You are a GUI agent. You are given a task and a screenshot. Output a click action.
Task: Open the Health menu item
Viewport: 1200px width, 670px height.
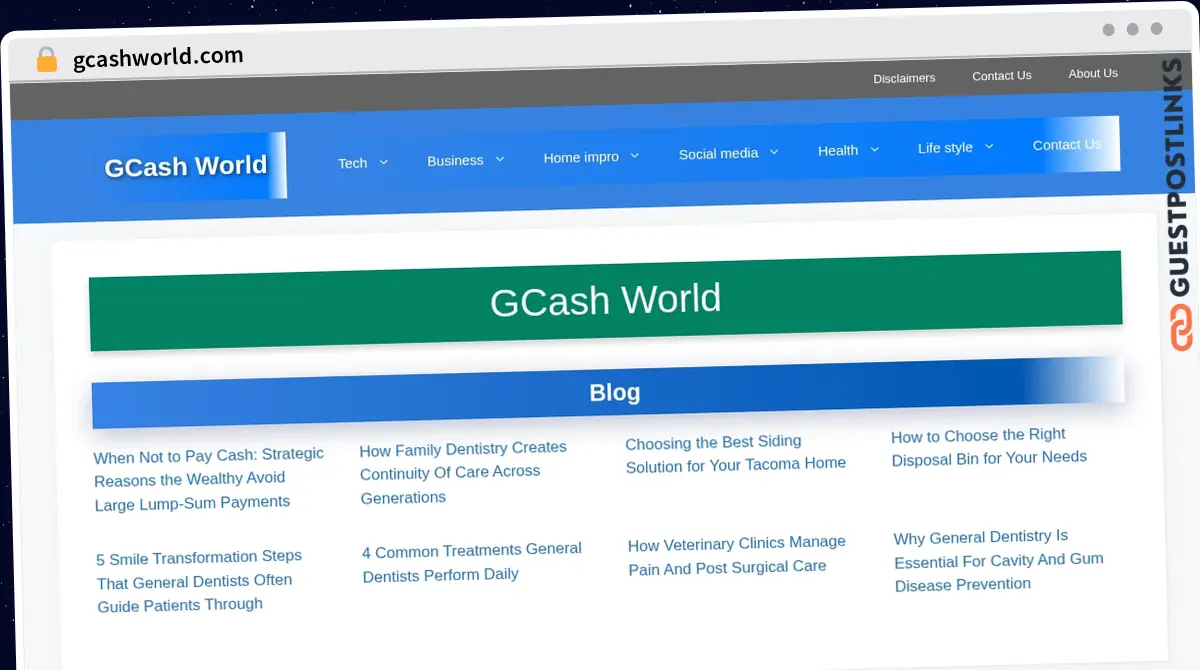coord(838,150)
